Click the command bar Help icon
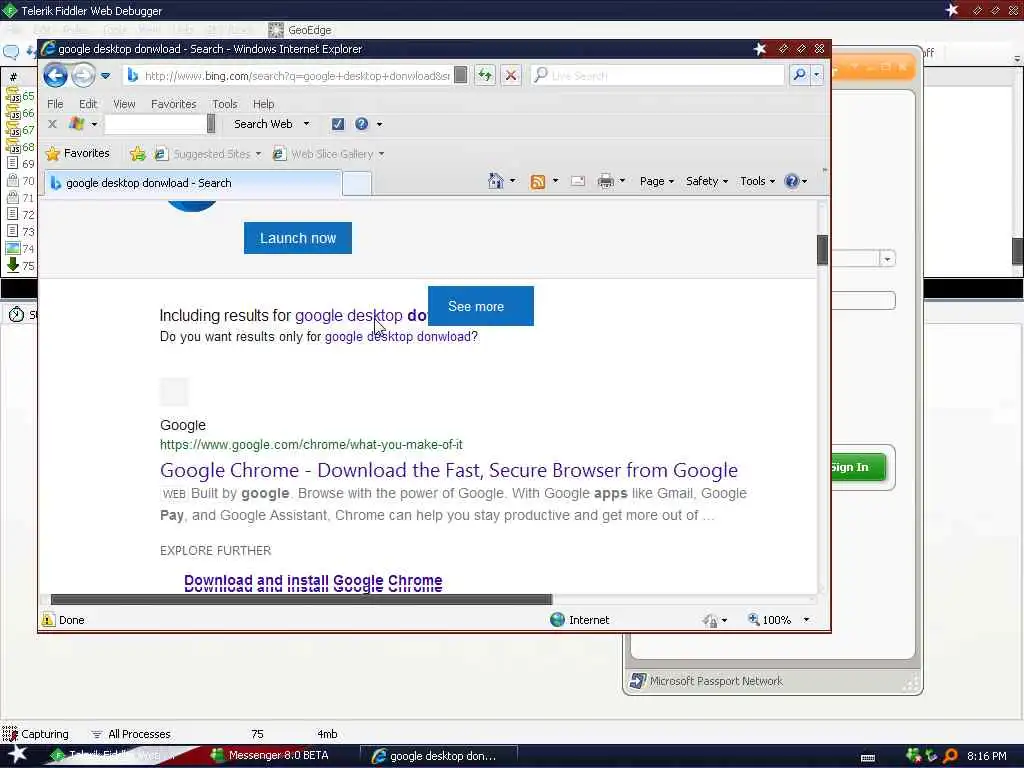The image size is (1024, 768). click(x=792, y=181)
